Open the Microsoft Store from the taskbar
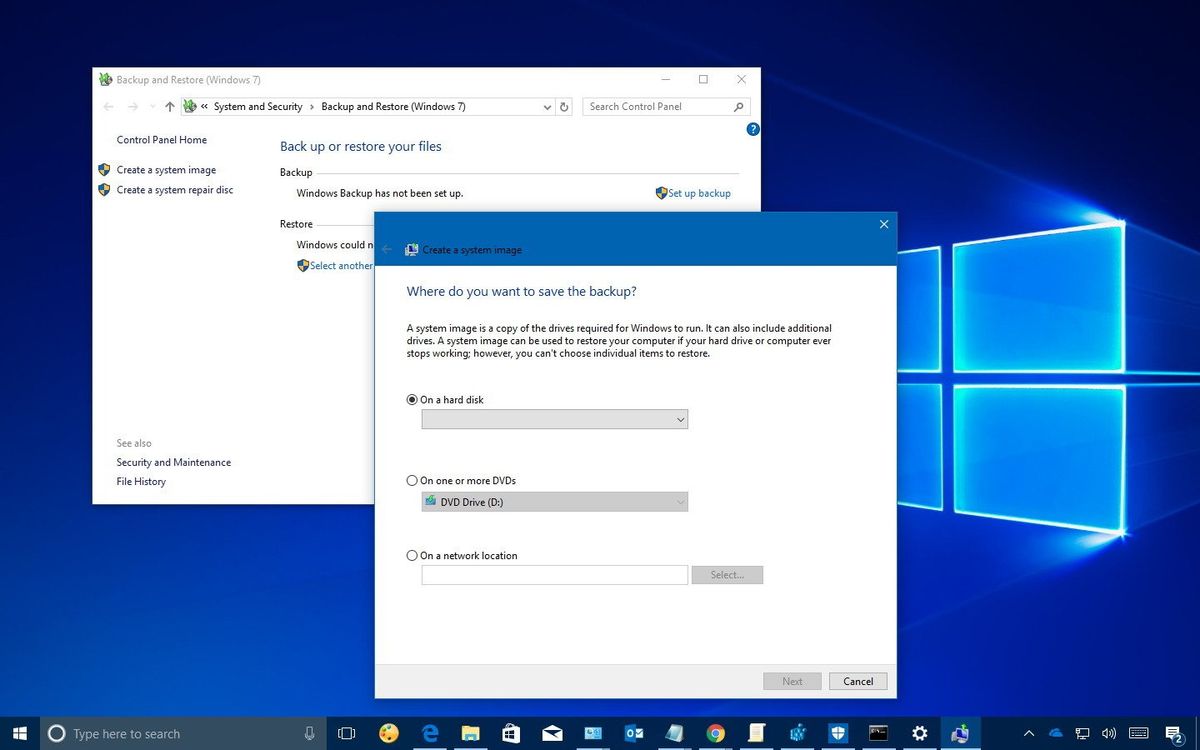 [x=511, y=733]
